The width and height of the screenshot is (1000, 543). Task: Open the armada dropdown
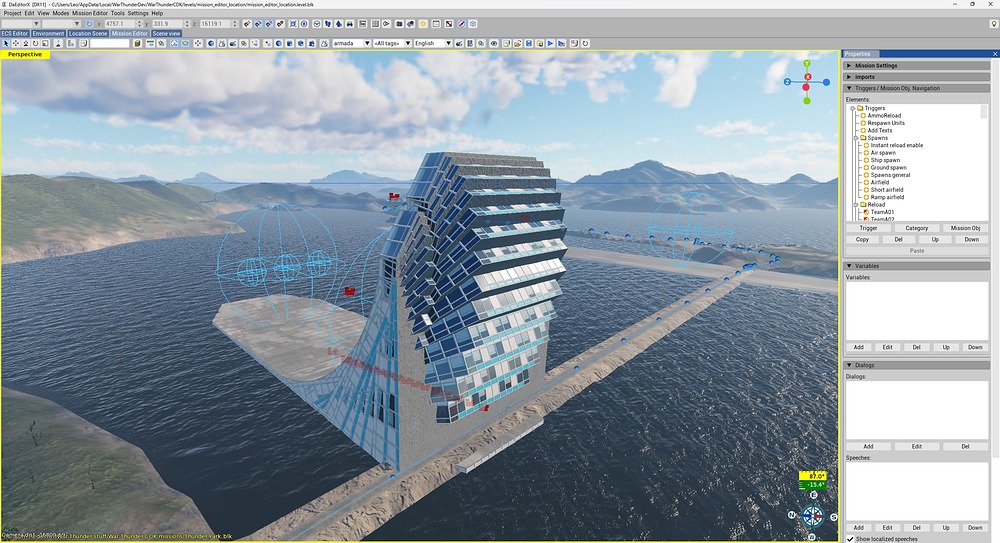pyautogui.click(x=351, y=43)
